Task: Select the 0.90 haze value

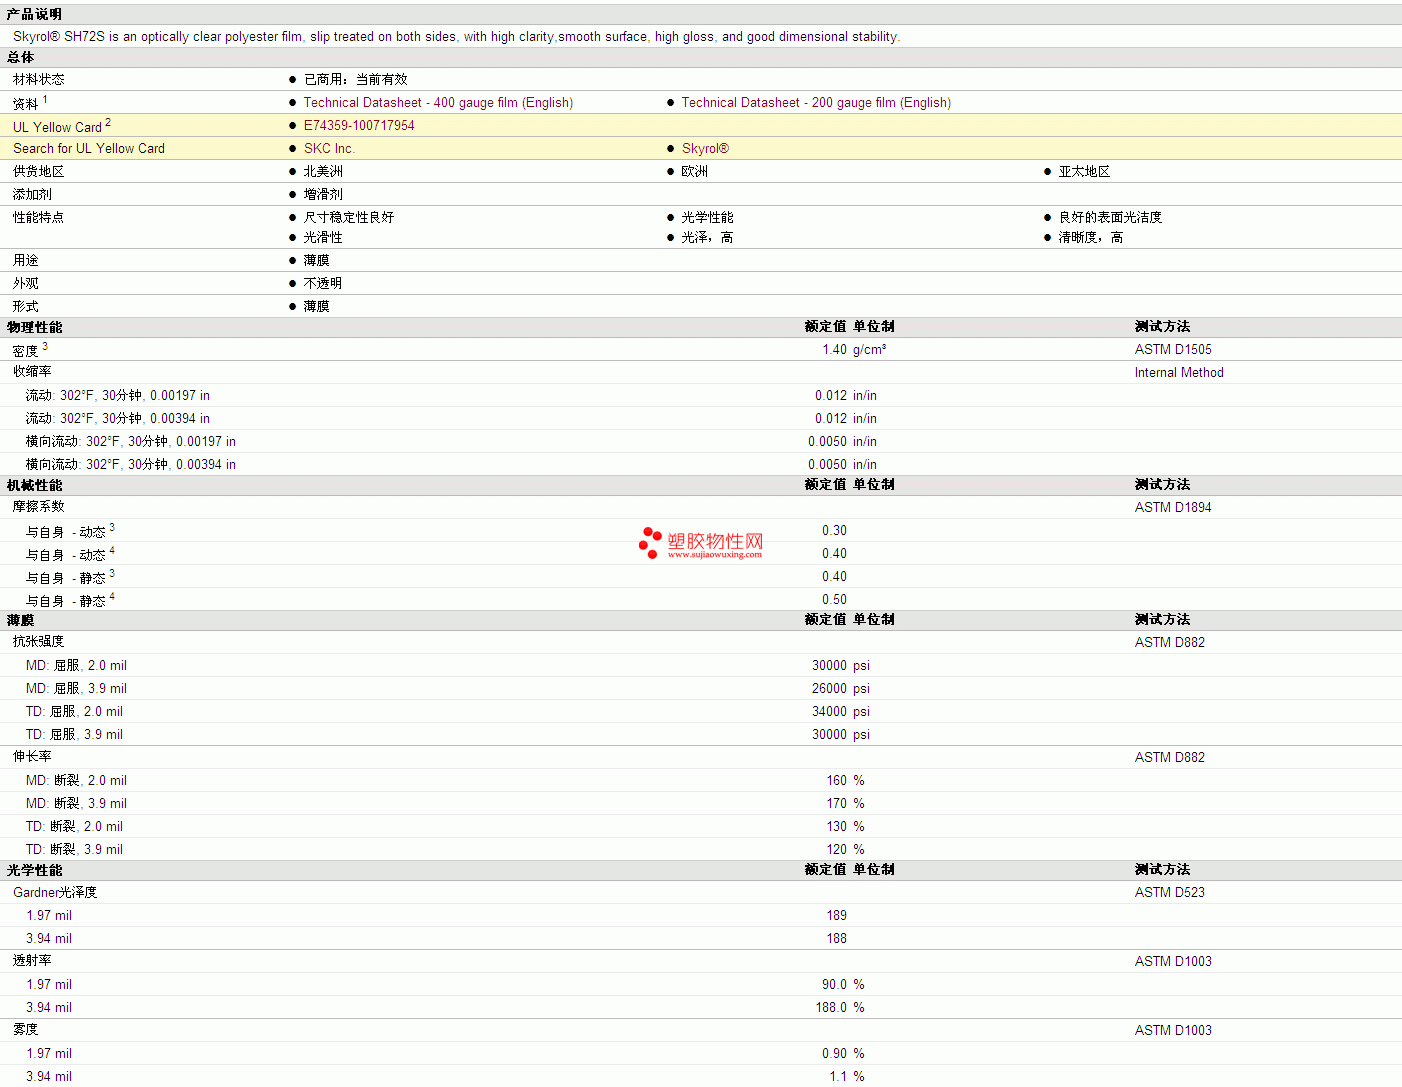Action: (x=834, y=1054)
